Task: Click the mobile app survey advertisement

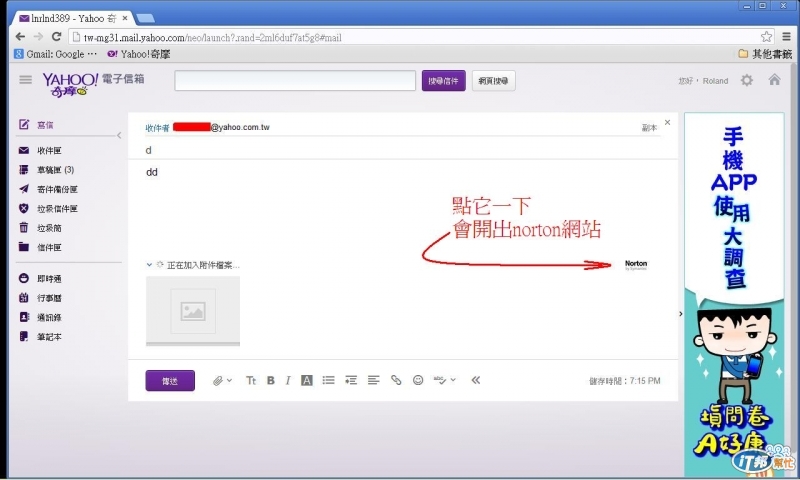Action: pyautogui.click(x=734, y=294)
